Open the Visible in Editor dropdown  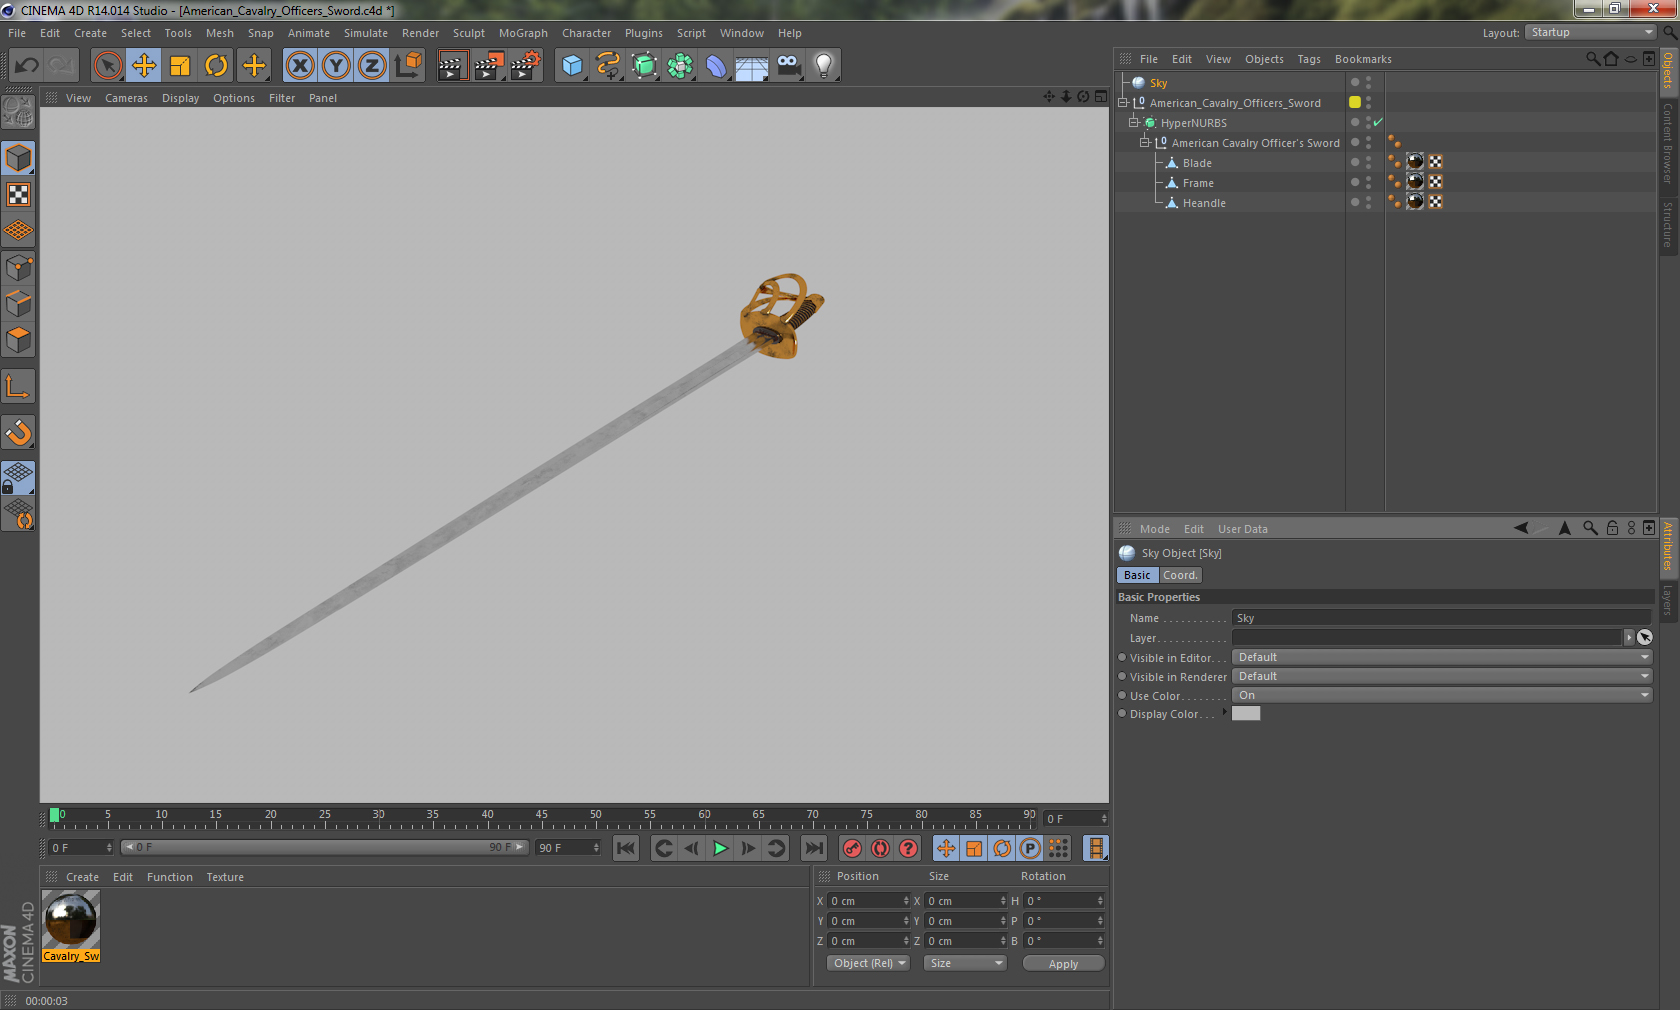1442,657
